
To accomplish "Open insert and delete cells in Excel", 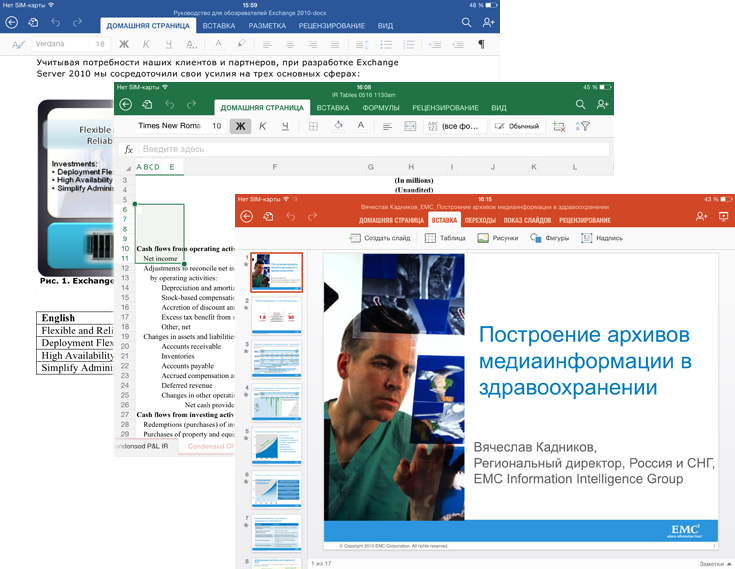I will 559,126.
